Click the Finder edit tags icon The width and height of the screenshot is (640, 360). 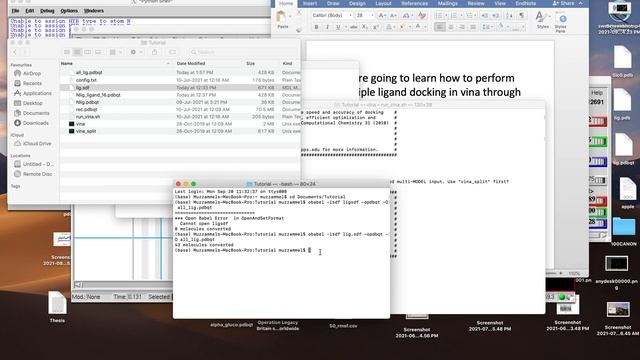[x=172, y=52]
